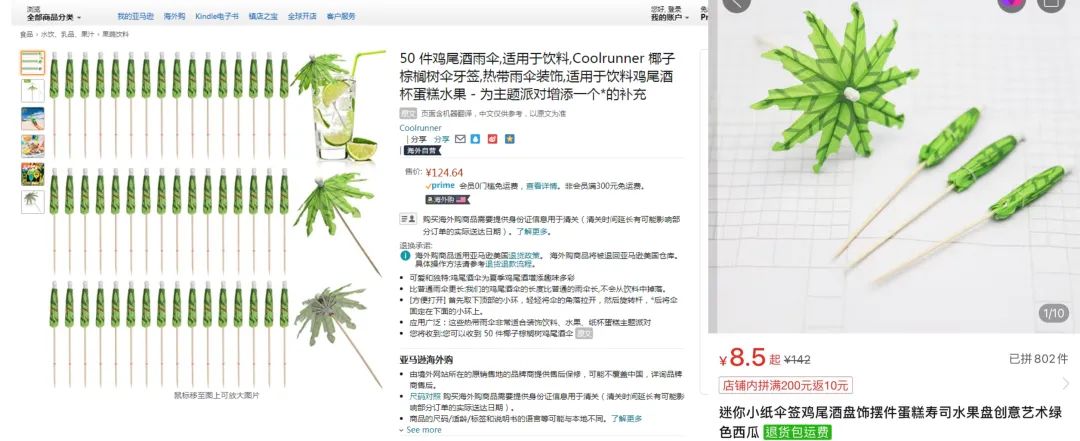Click the info icon beside return policy text
The width and height of the screenshot is (1080, 441).
coord(405,256)
